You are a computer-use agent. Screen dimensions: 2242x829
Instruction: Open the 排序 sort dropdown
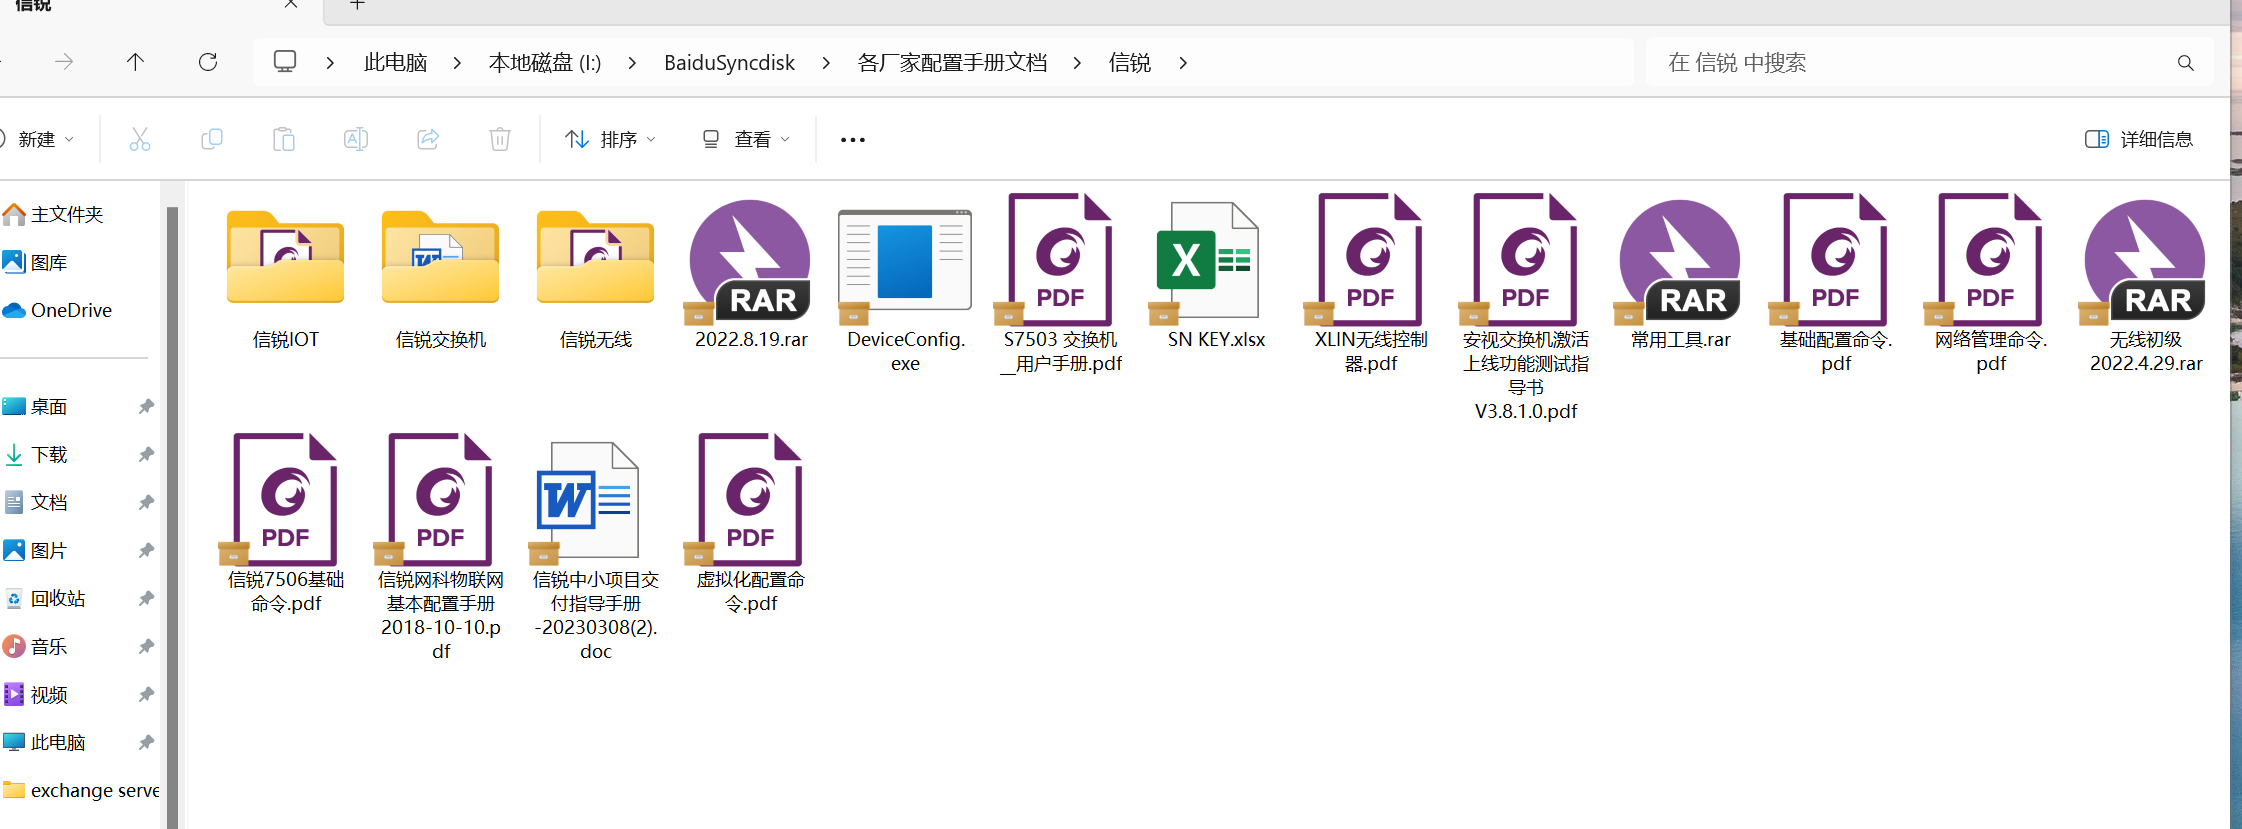coord(610,139)
